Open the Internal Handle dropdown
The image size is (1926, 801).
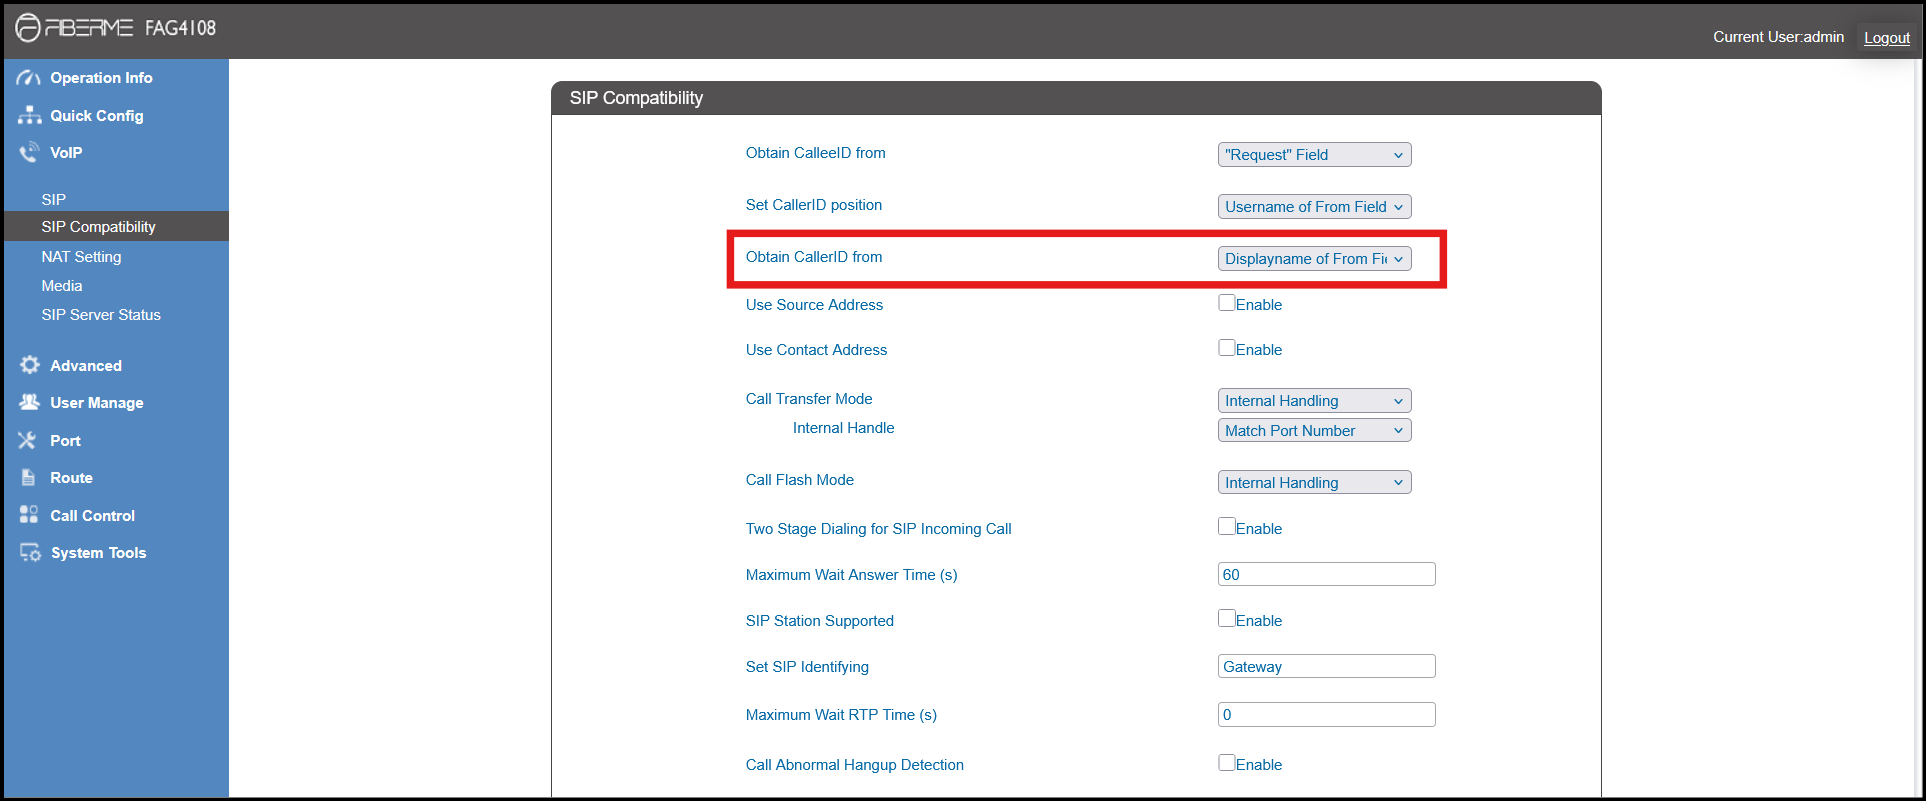point(1314,431)
